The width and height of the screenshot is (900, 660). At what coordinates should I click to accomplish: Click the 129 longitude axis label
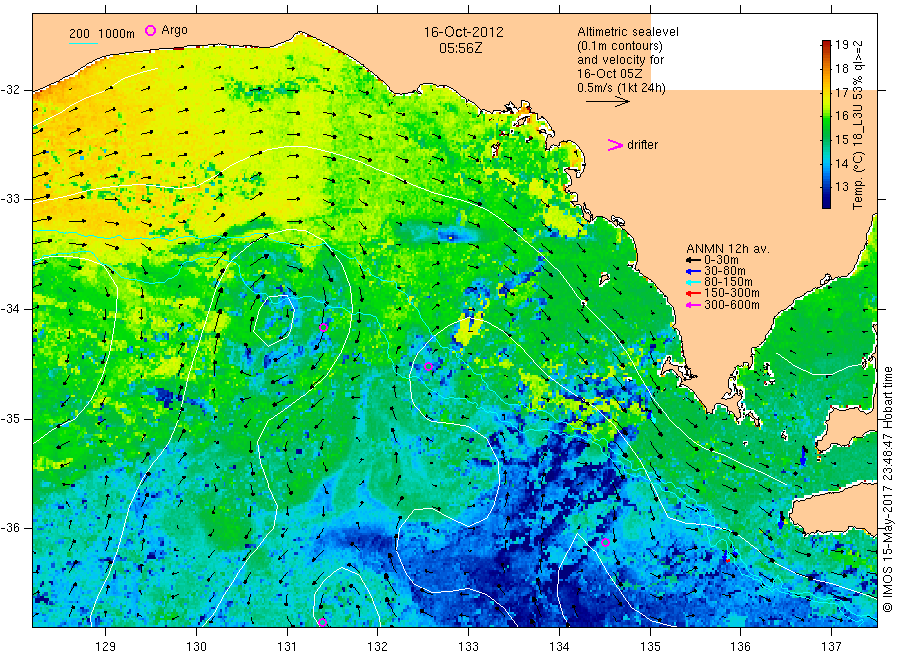pos(105,647)
